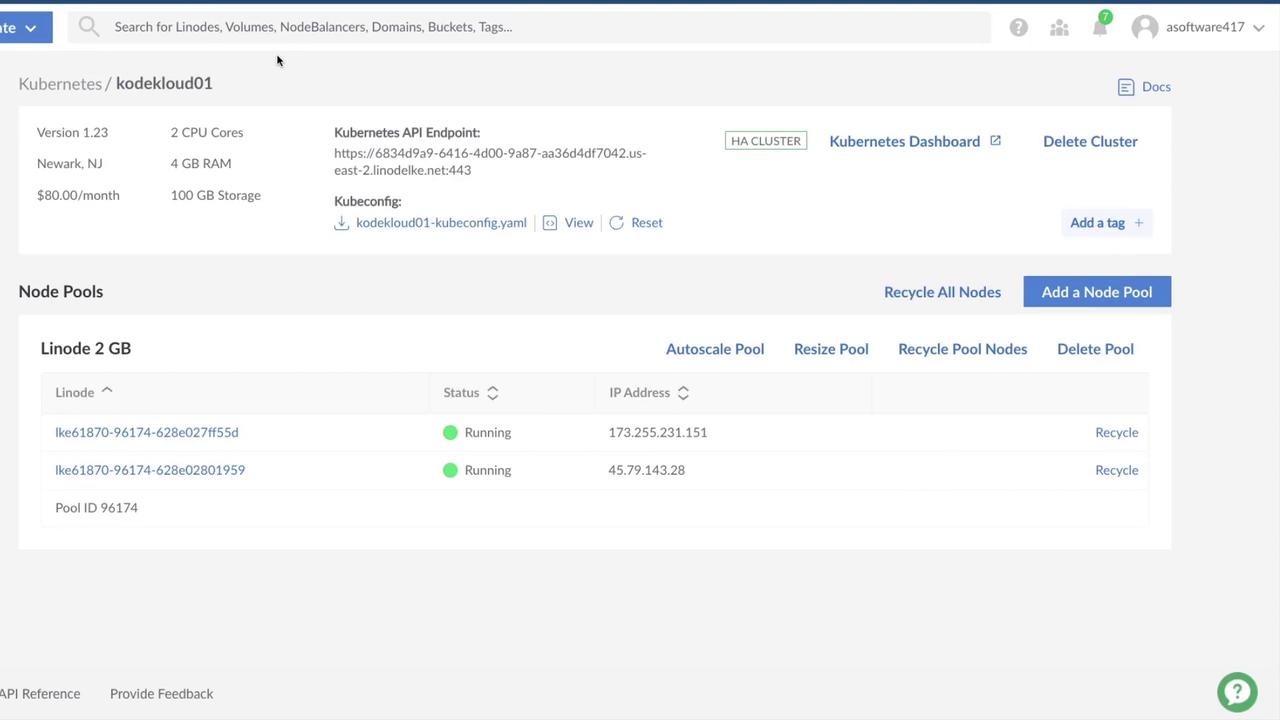The width and height of the screenshot is (1280, 720).
Task: Toggle sort order on Status column
Action: tap(492, 393)
